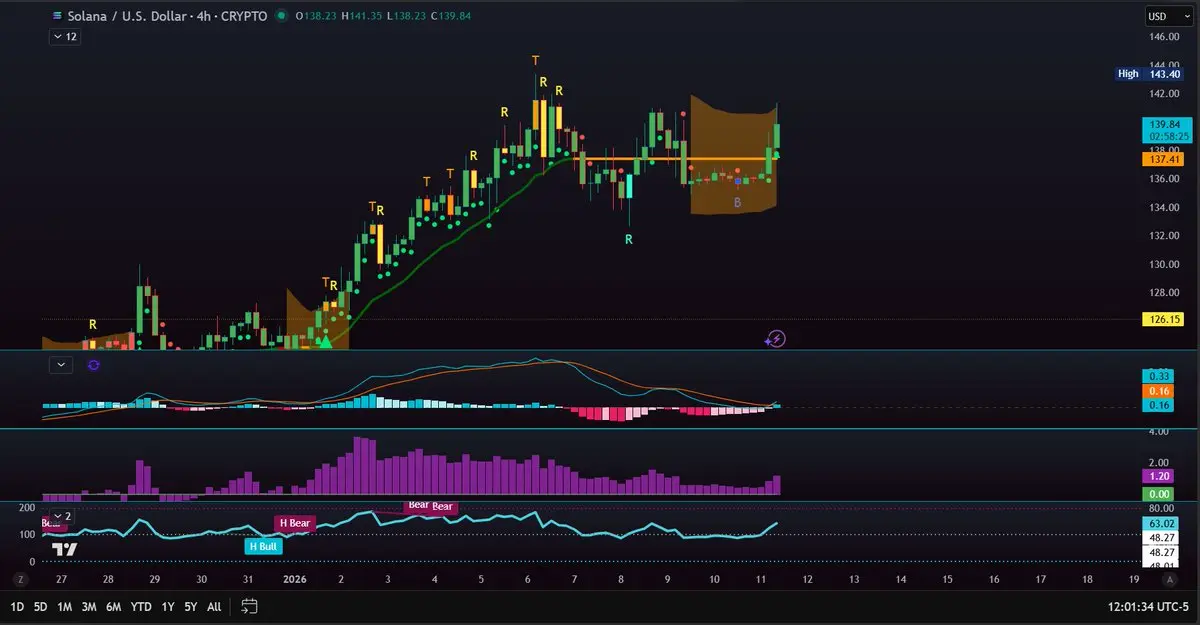The image size is (1200, 625).
Task: Click the 2026 year label on time axis
Action: [x=295, y=579]
